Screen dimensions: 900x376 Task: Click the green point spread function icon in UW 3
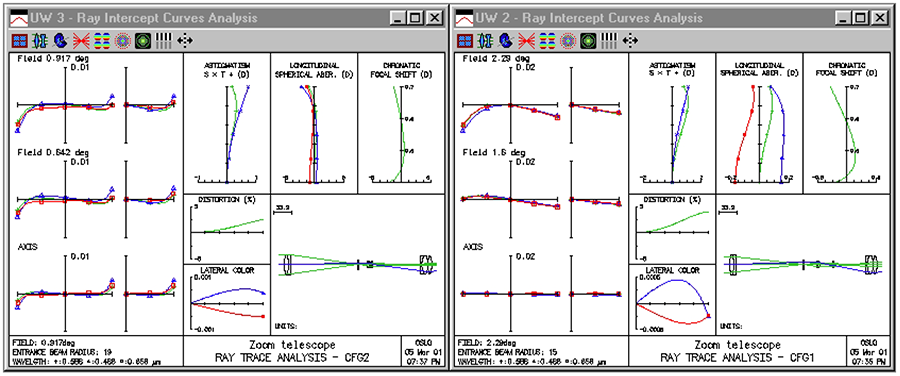(x=143, y=40)
